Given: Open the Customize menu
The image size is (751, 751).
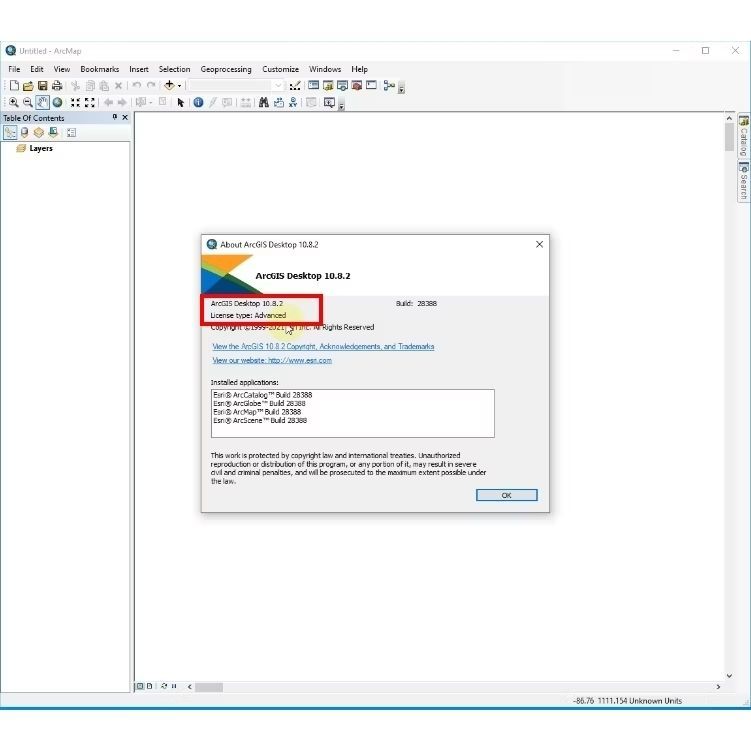Looking at the screenshot, I should (280, 69).
